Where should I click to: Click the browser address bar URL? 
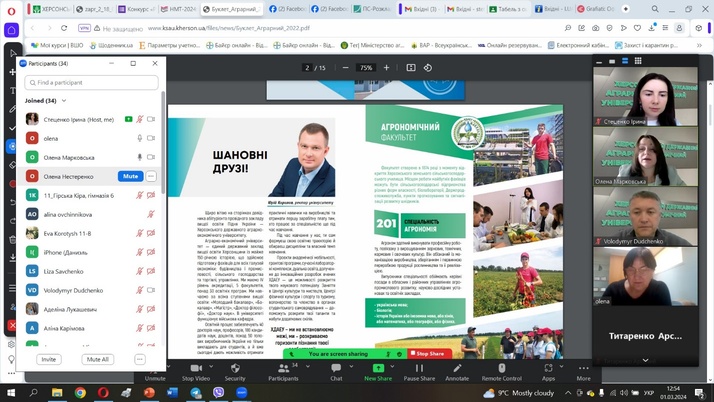[229, 28]
